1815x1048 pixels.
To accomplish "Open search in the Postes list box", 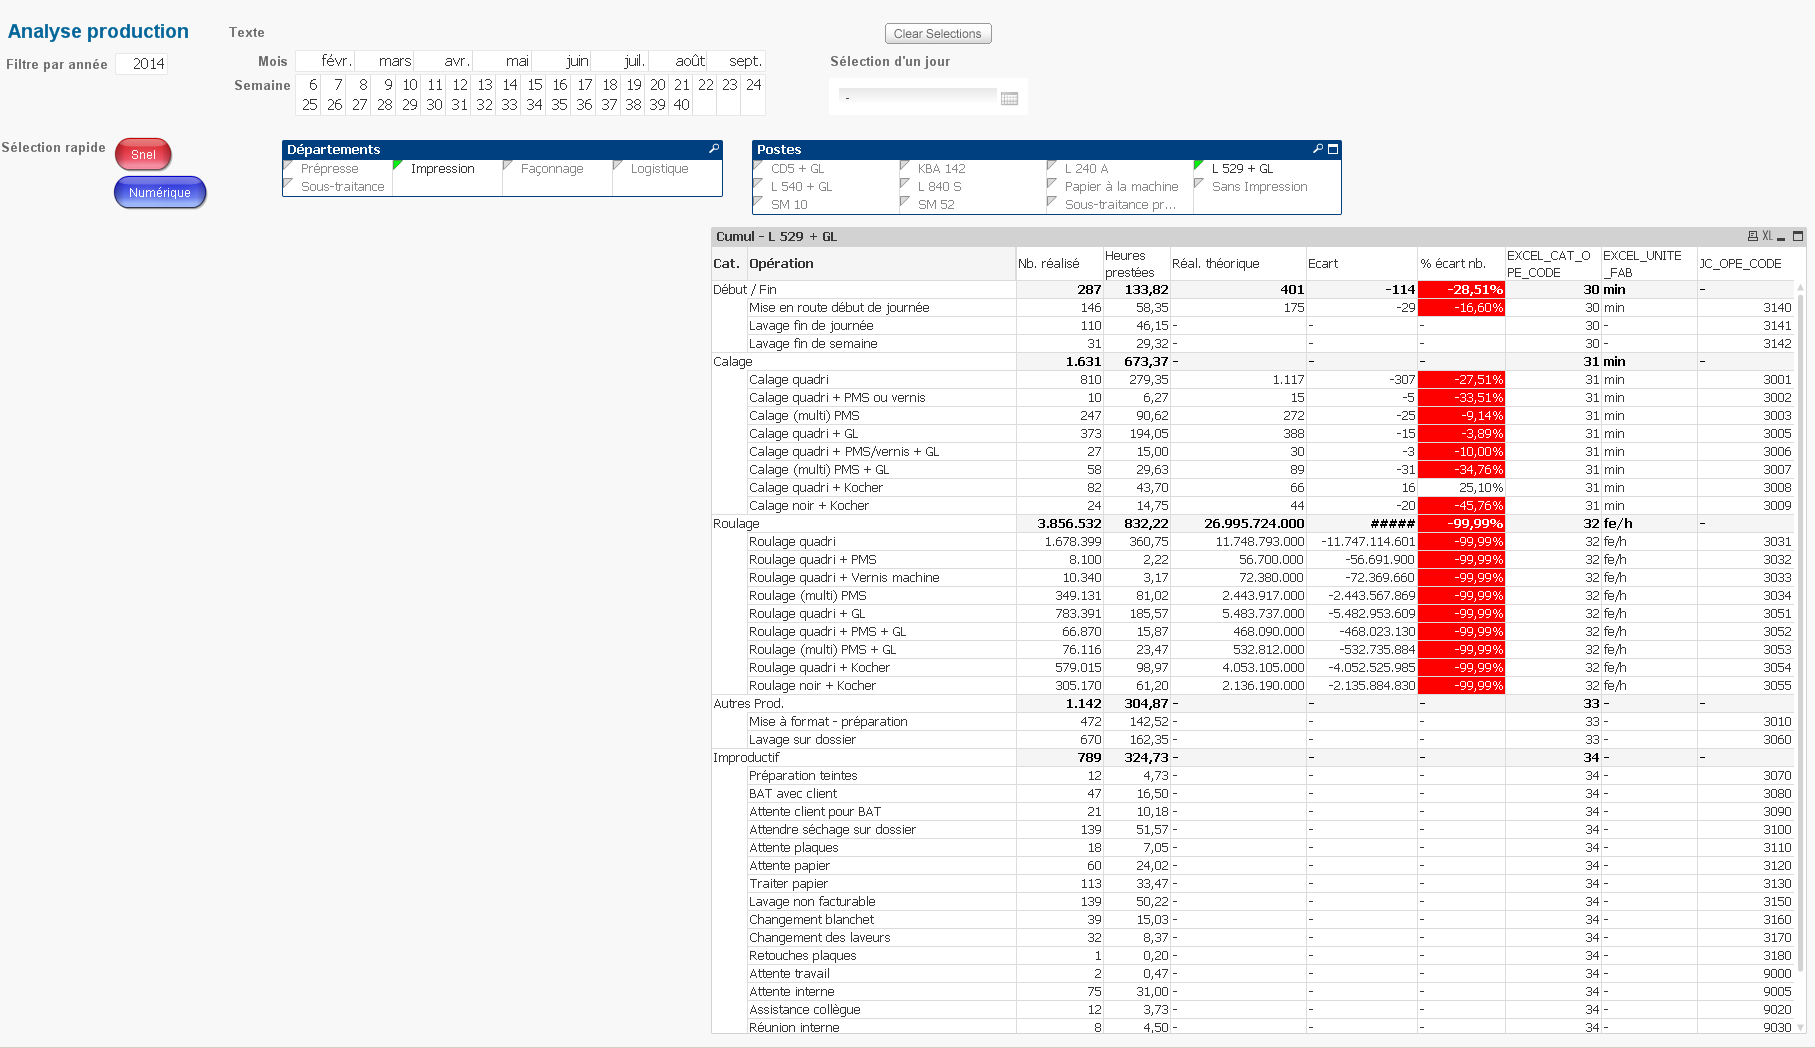I will click(x=1318, y=149).
